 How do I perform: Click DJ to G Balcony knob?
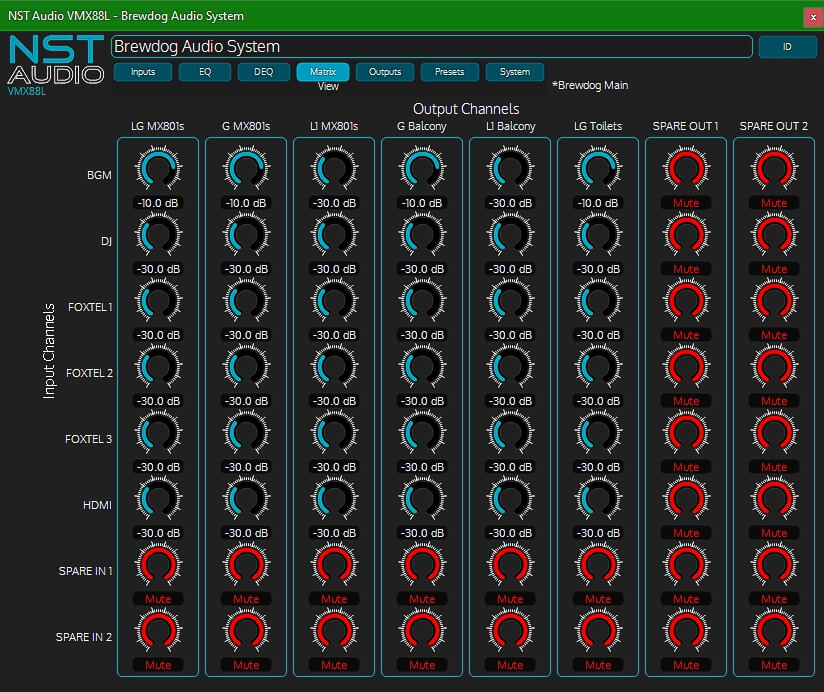pyautogui.click(x=422, y=235)
